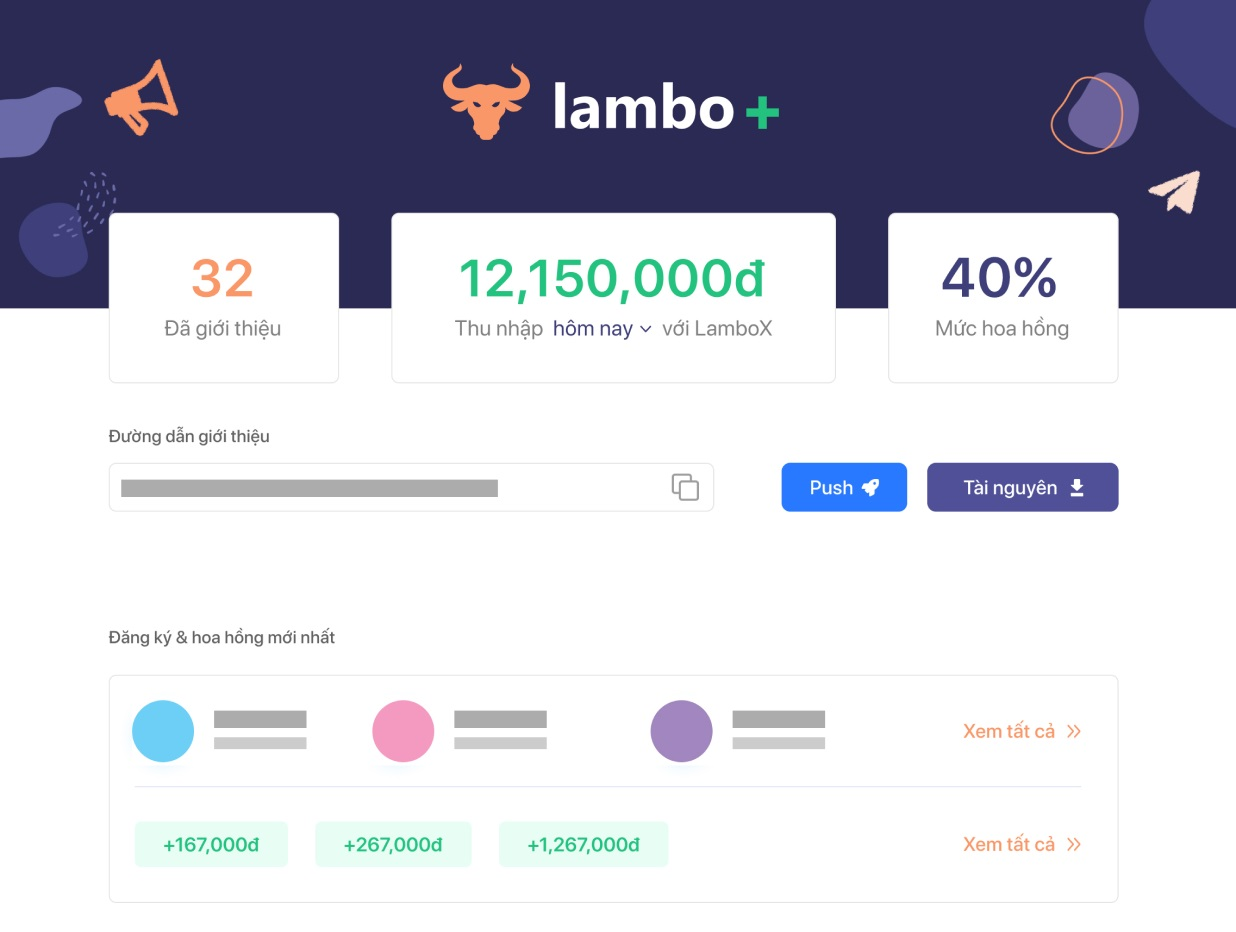Click the megaphone icon in header
The height and width of the screenshot is (932, 1236).
click(x=142, y=97)
